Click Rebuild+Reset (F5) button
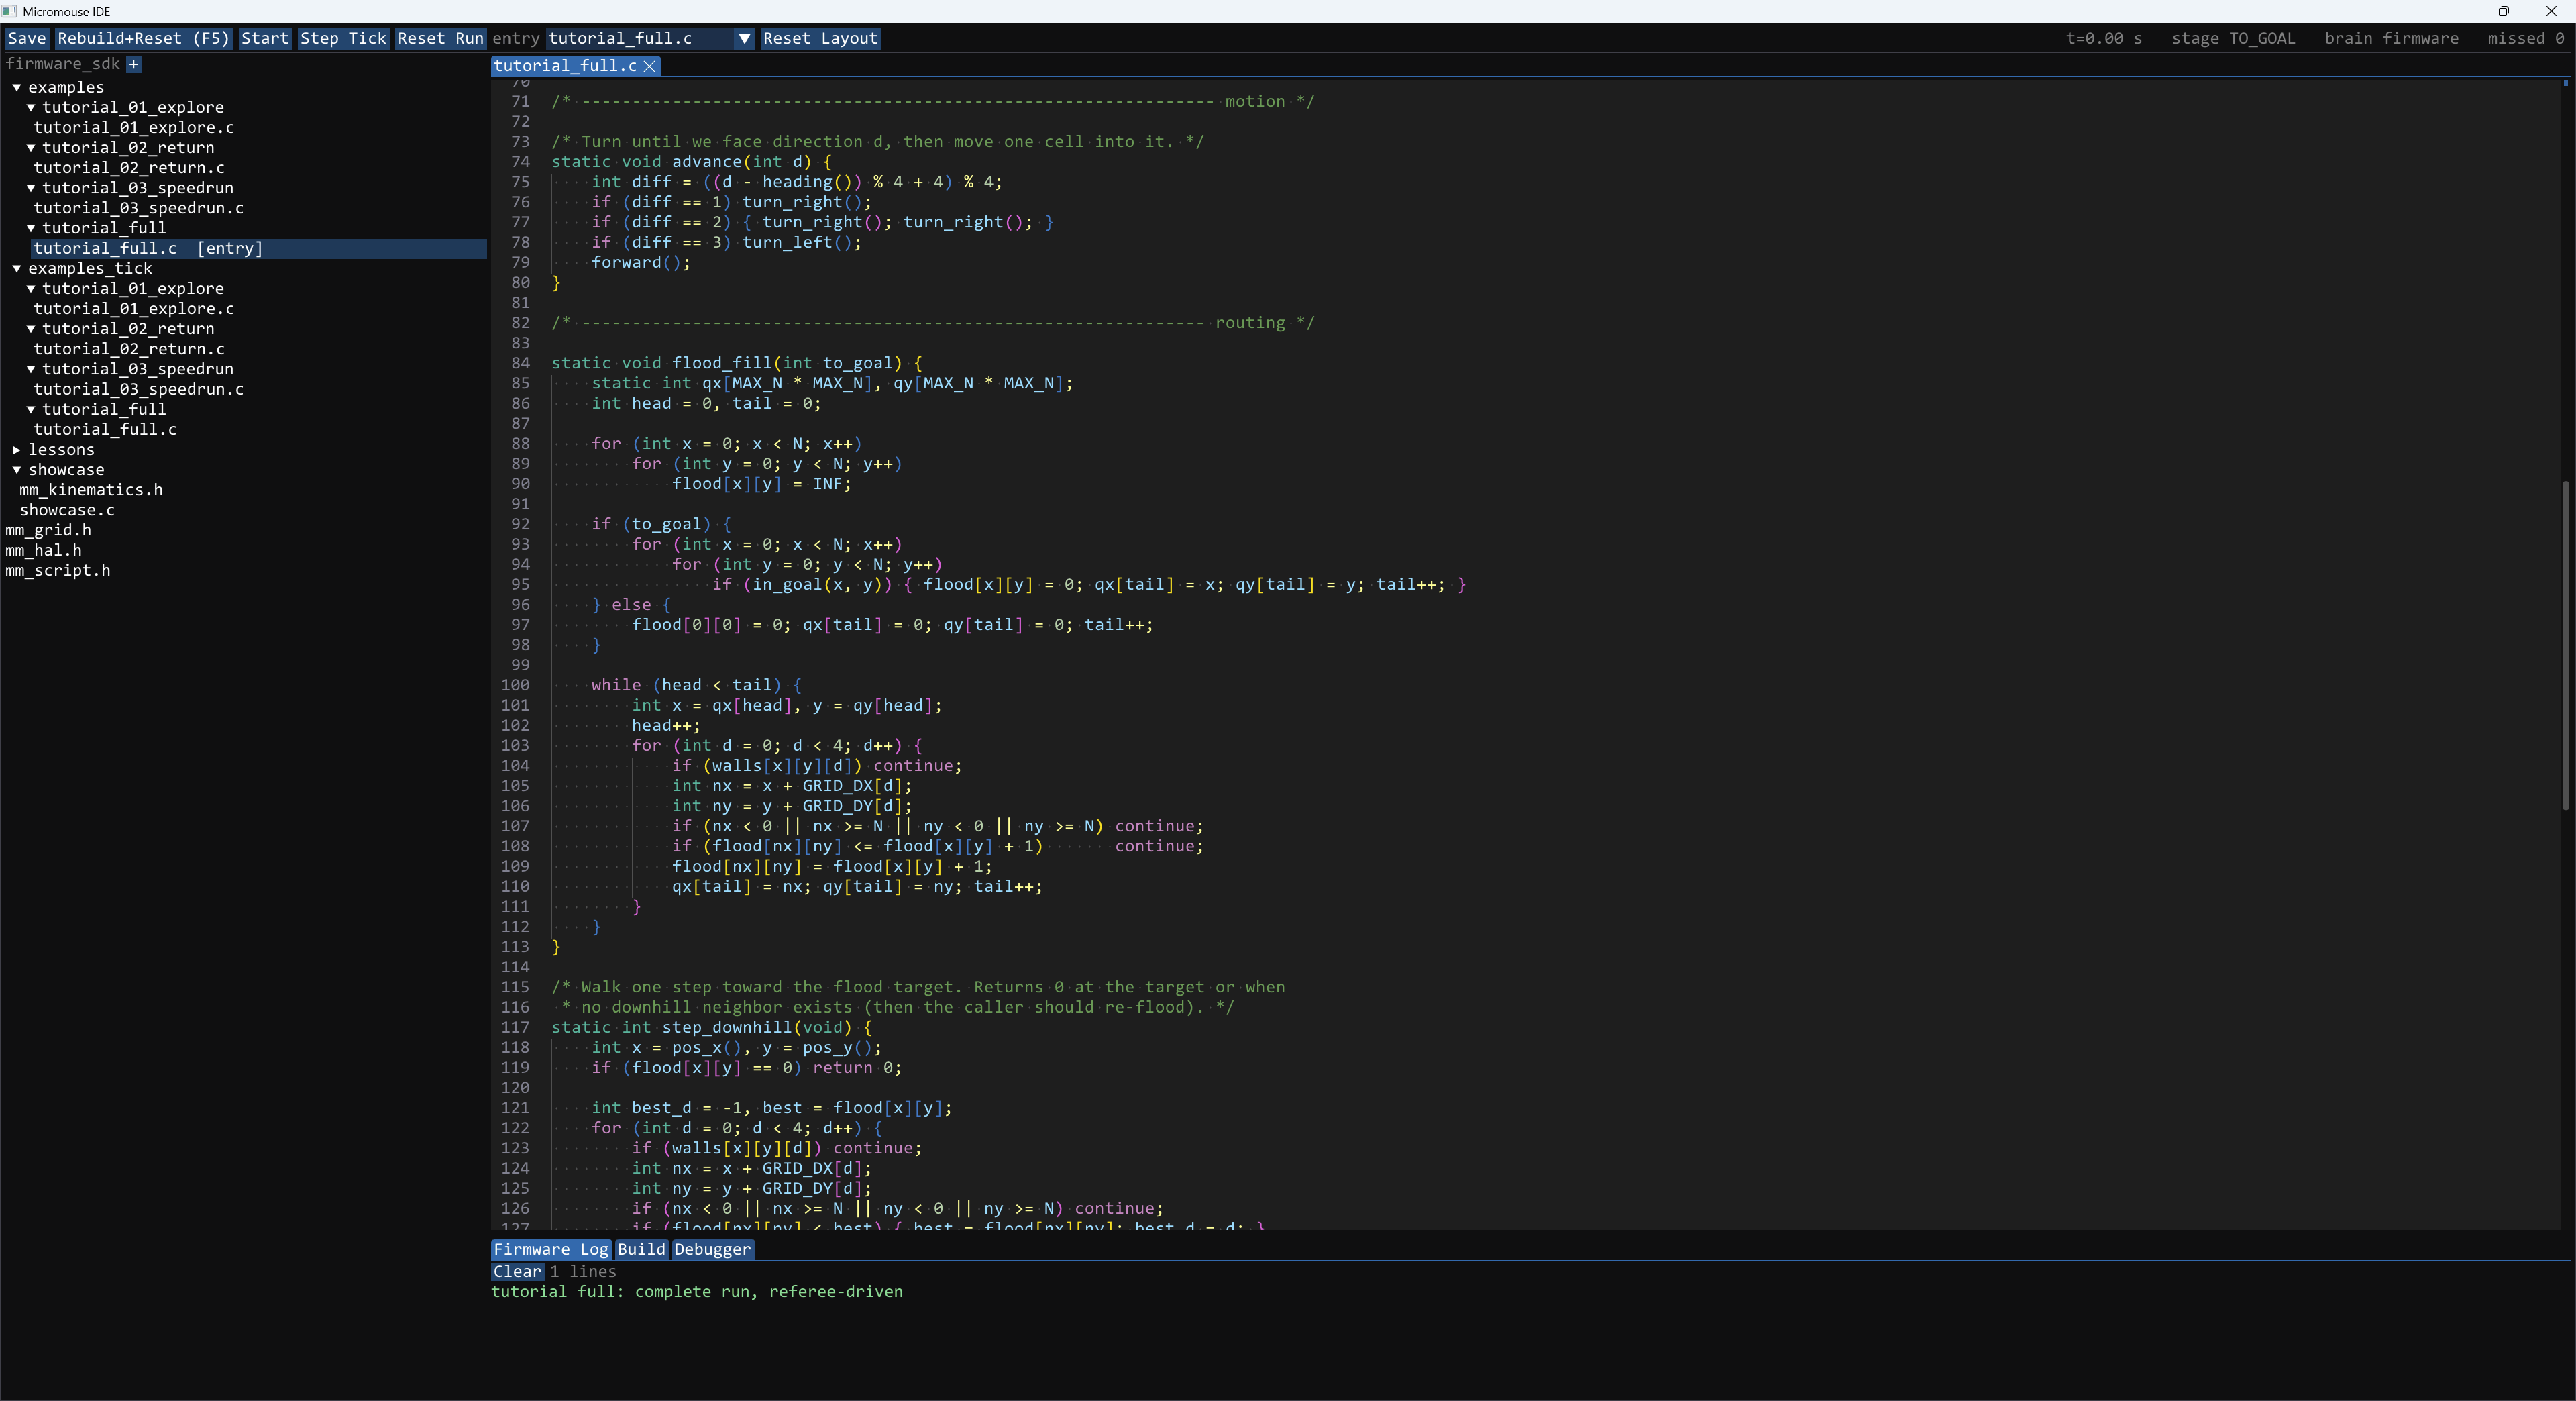 coord(143,38)
